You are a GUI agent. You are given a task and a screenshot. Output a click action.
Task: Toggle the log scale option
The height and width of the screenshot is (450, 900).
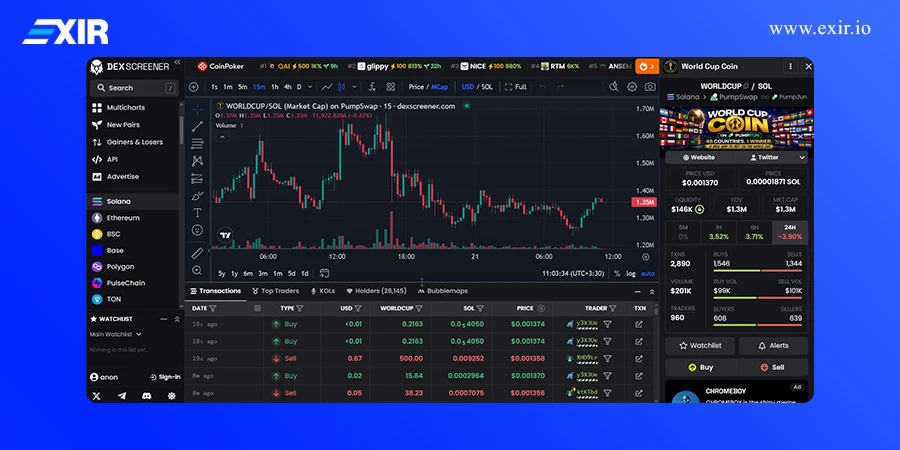point(631,274)
